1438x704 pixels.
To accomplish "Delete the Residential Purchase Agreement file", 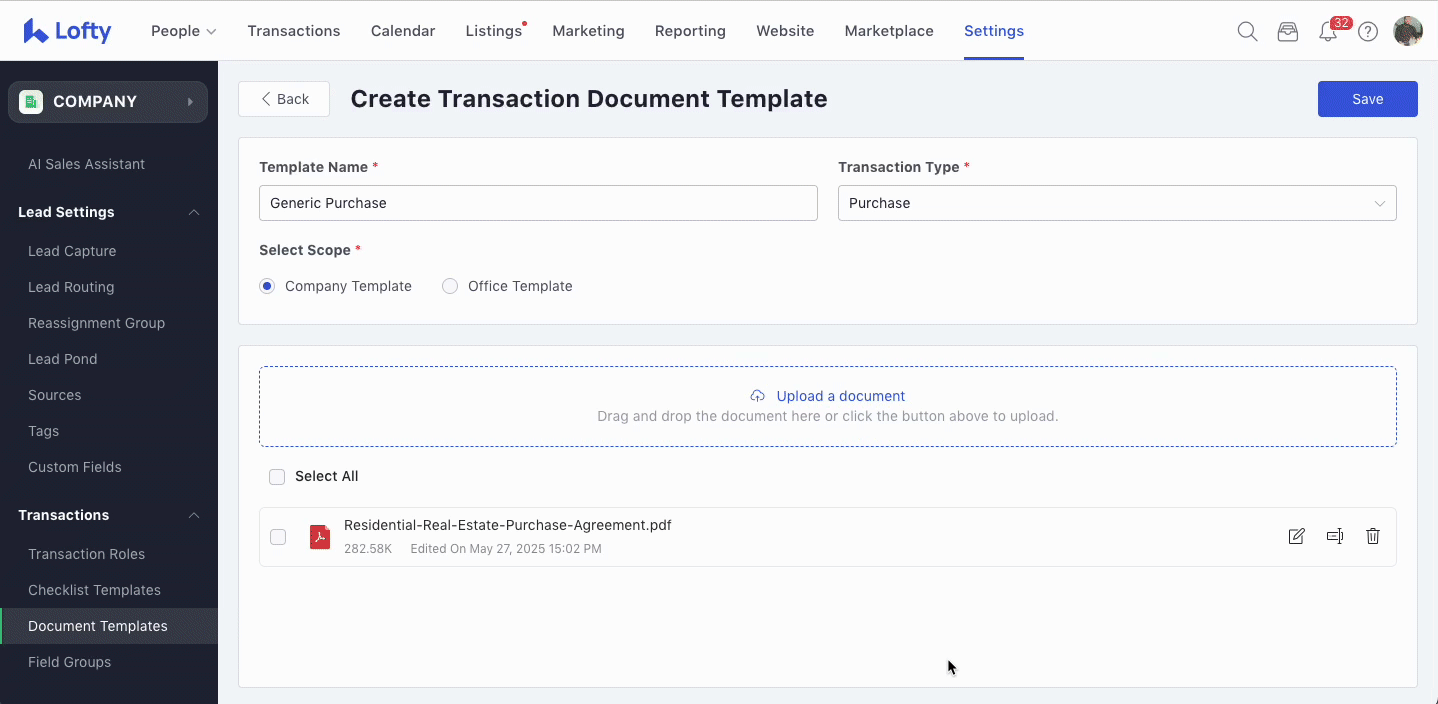I will pyautogui.click(x=1373, y=537).
